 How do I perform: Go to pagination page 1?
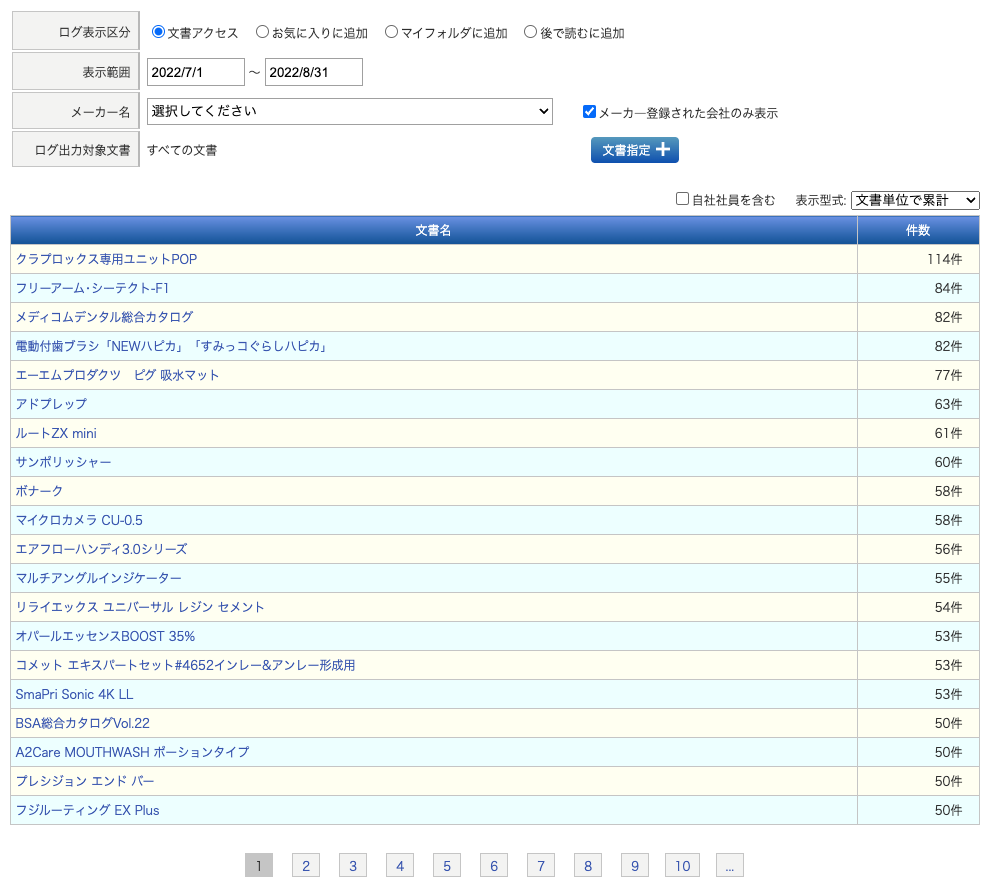[x=259, y=865]
